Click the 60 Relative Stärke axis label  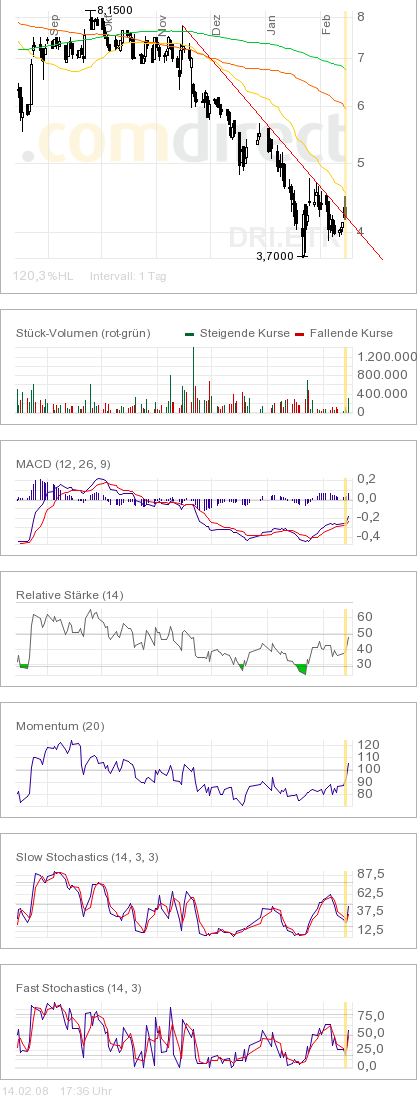(x=364, y=616)
